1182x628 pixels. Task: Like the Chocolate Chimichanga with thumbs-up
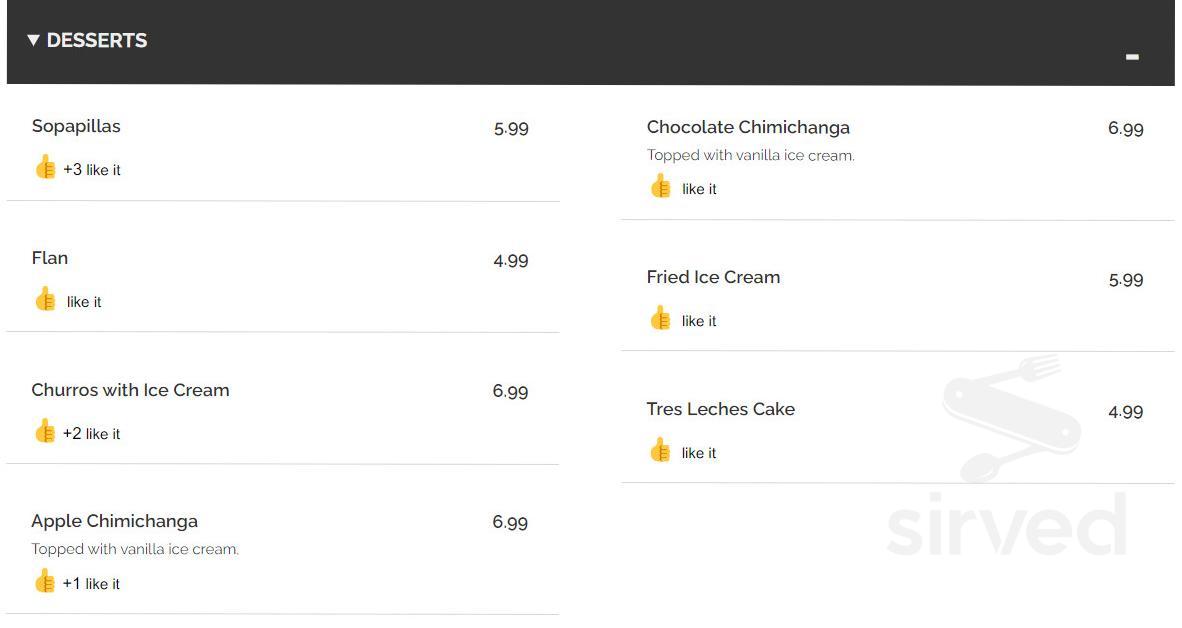[x=660, y=187]
